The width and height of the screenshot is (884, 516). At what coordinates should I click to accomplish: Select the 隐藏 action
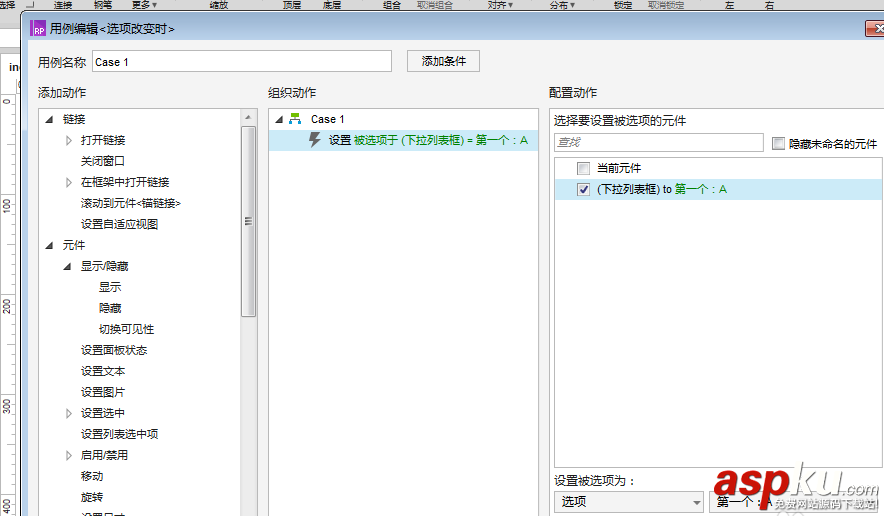(110, 308)
